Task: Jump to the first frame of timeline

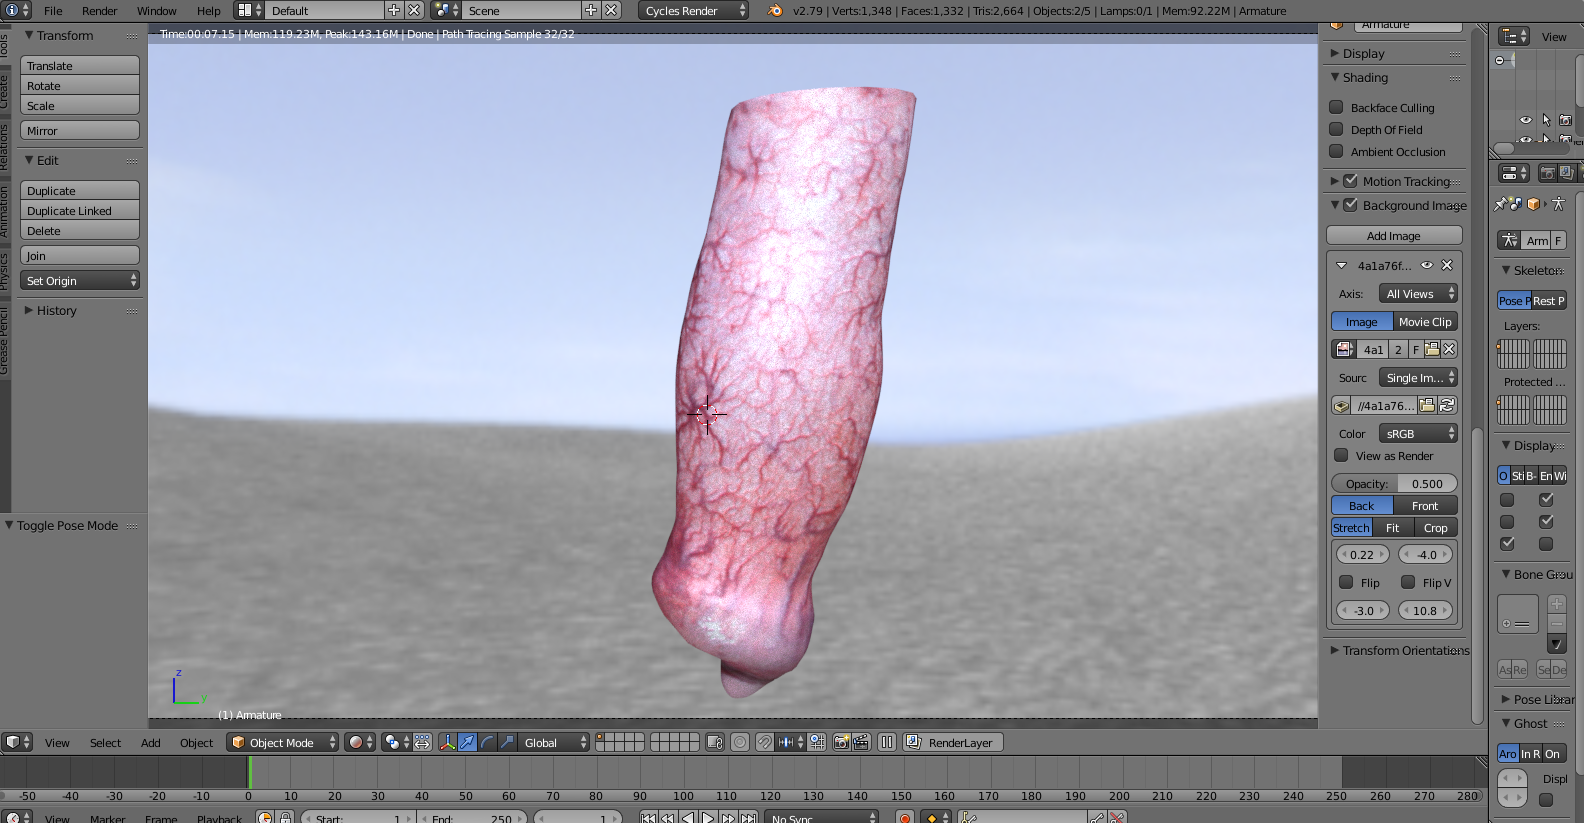Action: (x=648, y=818)
